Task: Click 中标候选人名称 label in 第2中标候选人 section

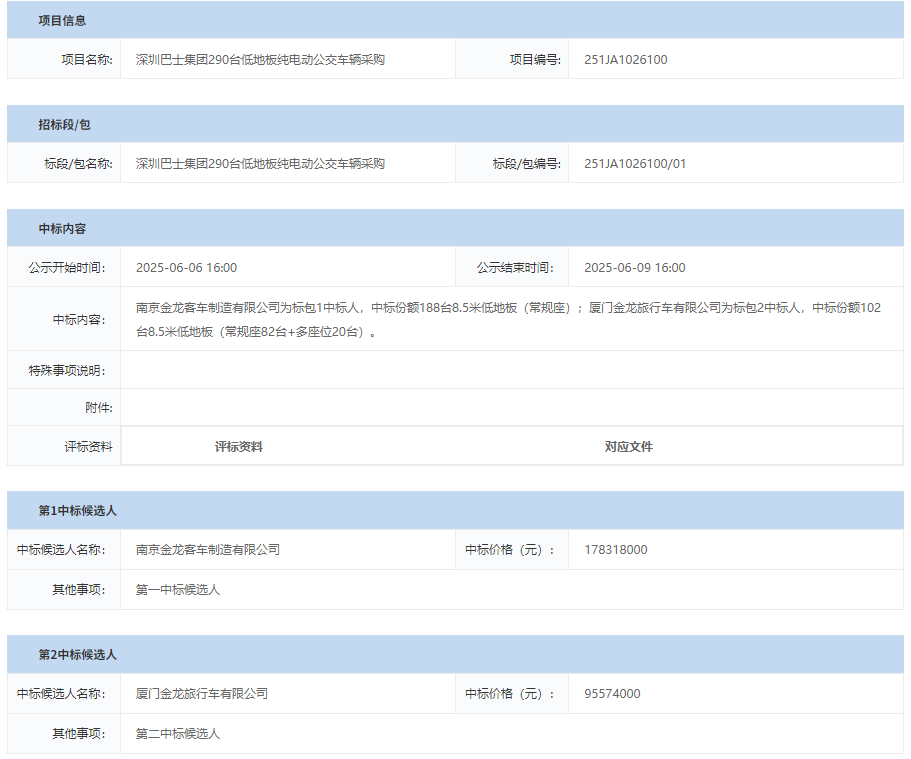Action: point(61,694)
